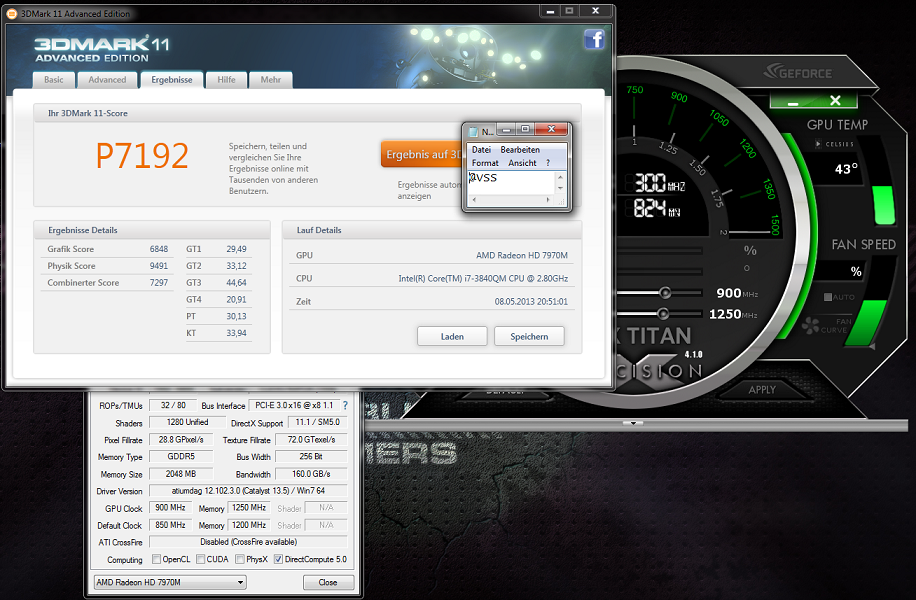Click the Physik Score value 9491
The image size is (916, 600).
click(159, 266)
